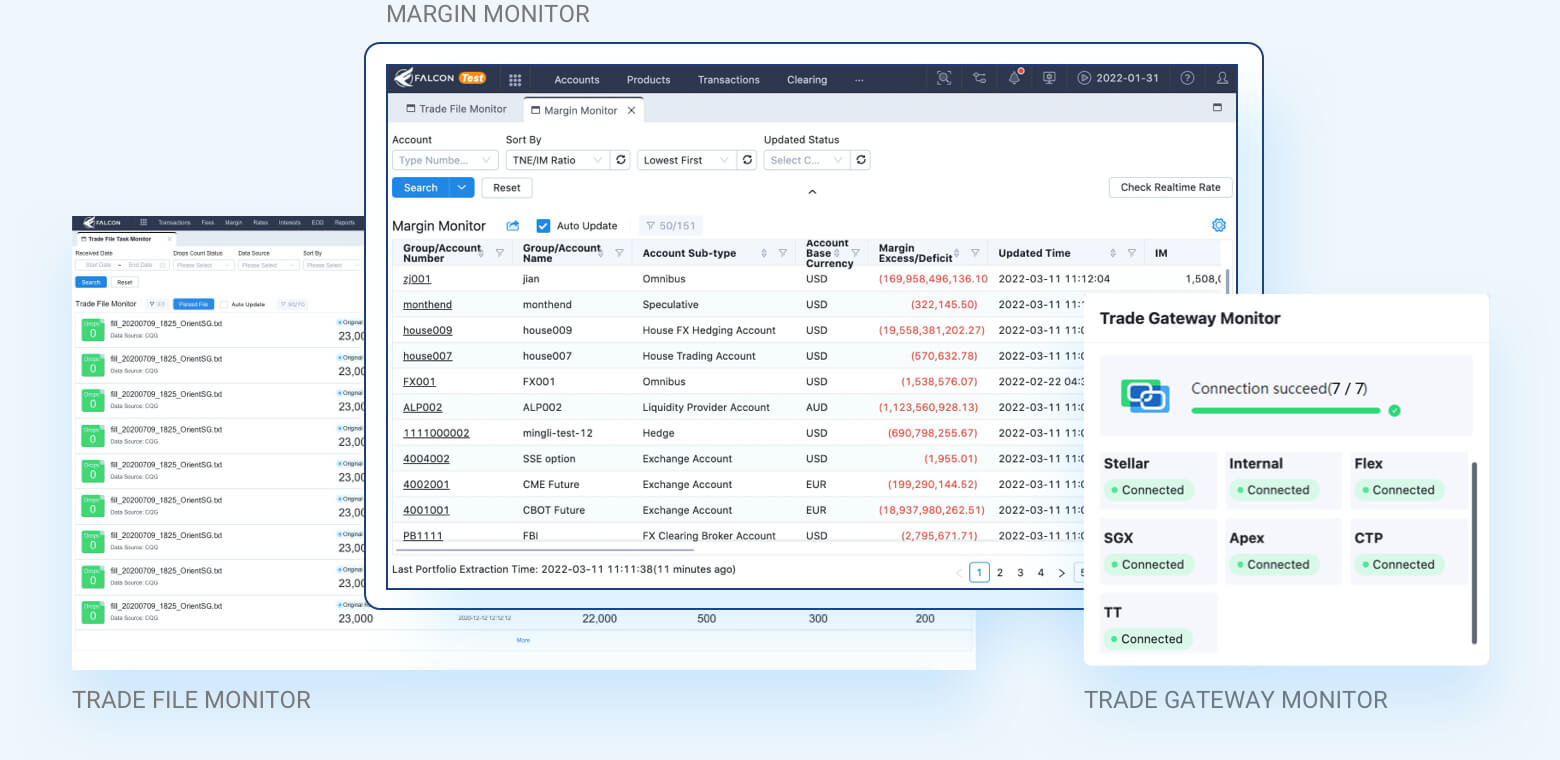Open the help question mark icon
Screen dimensions: 1560x760
[1187, 77]
